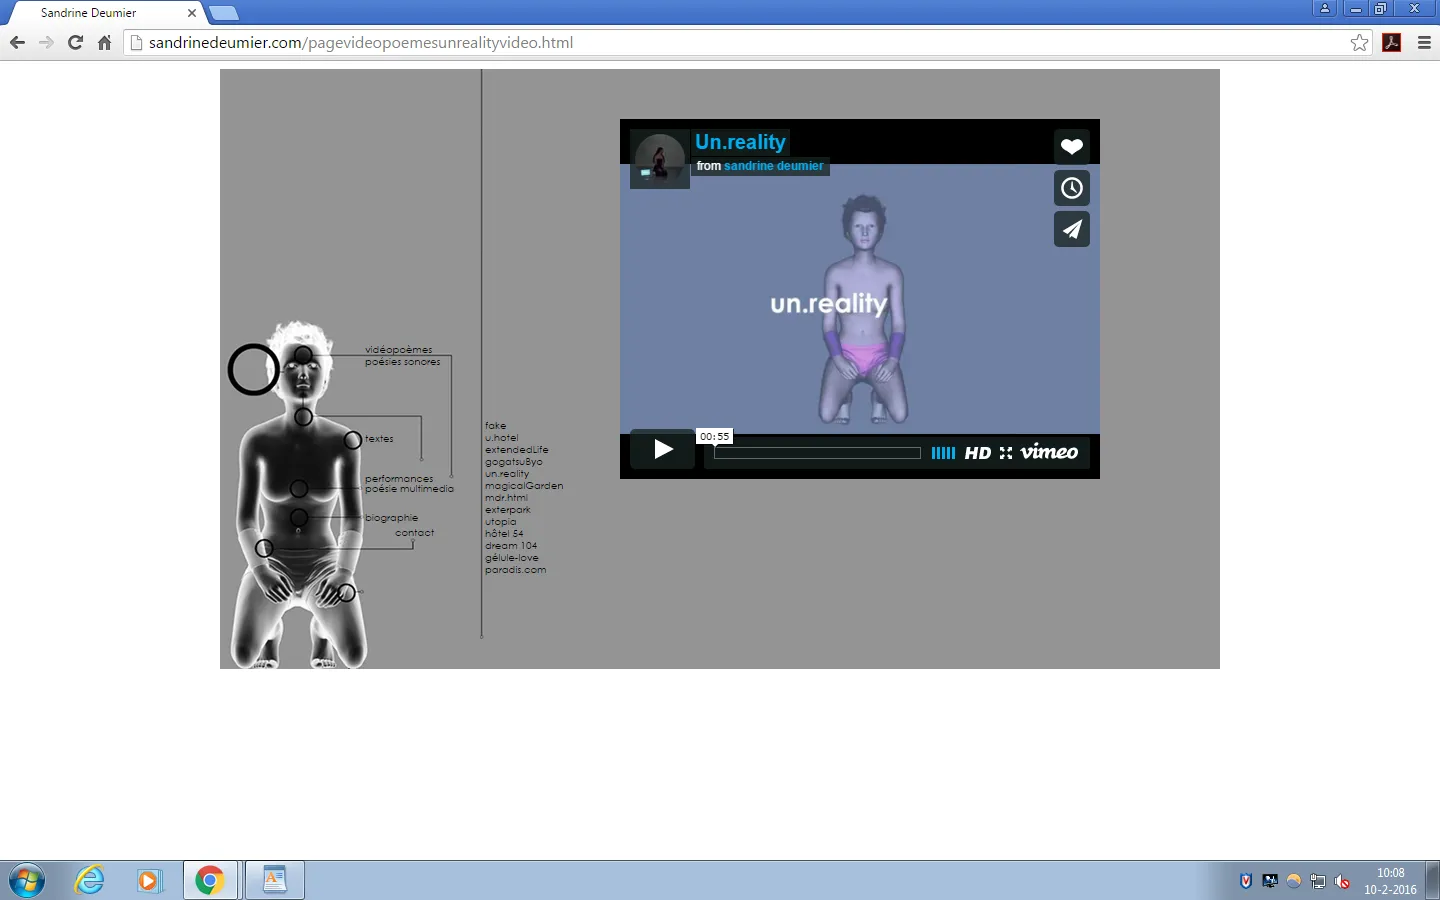Open the Chrome hamburger menu

[1425, 43]
